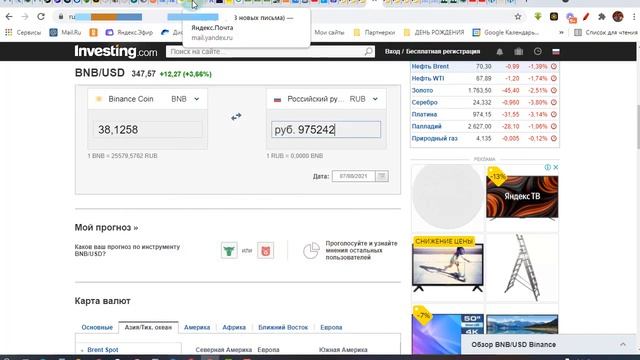
Task: Open the extensions puzzle icon
Action: (602, 17)
